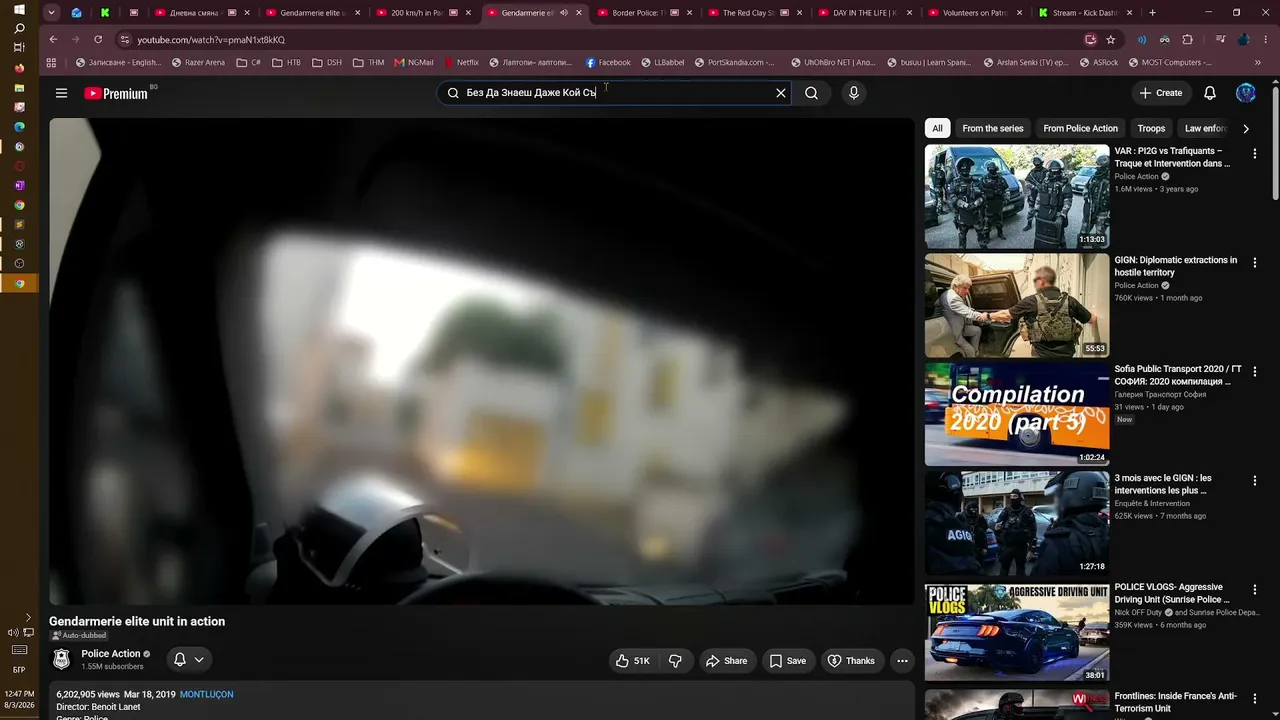The width and height of the screenshot is (1280, 720).
Task: Dislike the Gendarmerie video
Action: click(675, 661)
